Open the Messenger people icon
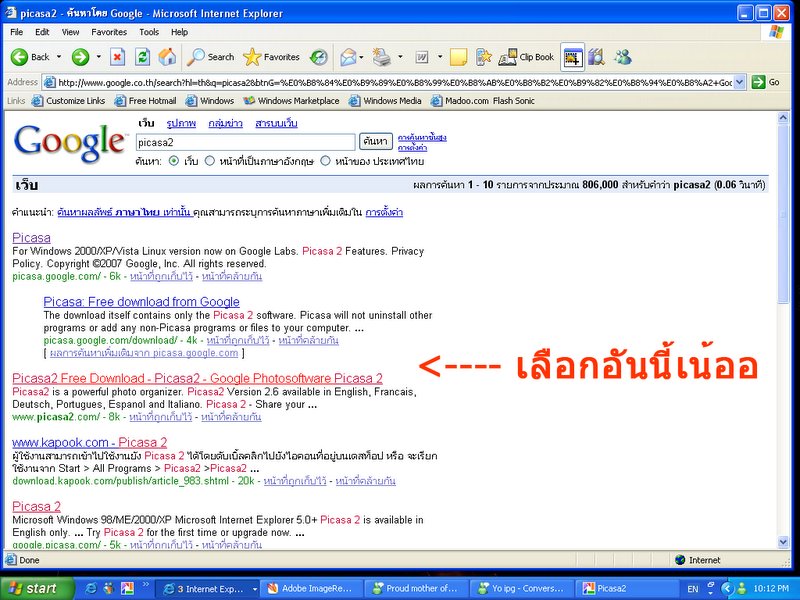Viewport: 800px width, 600px height. pyautogui.click(x=622, y=57)
